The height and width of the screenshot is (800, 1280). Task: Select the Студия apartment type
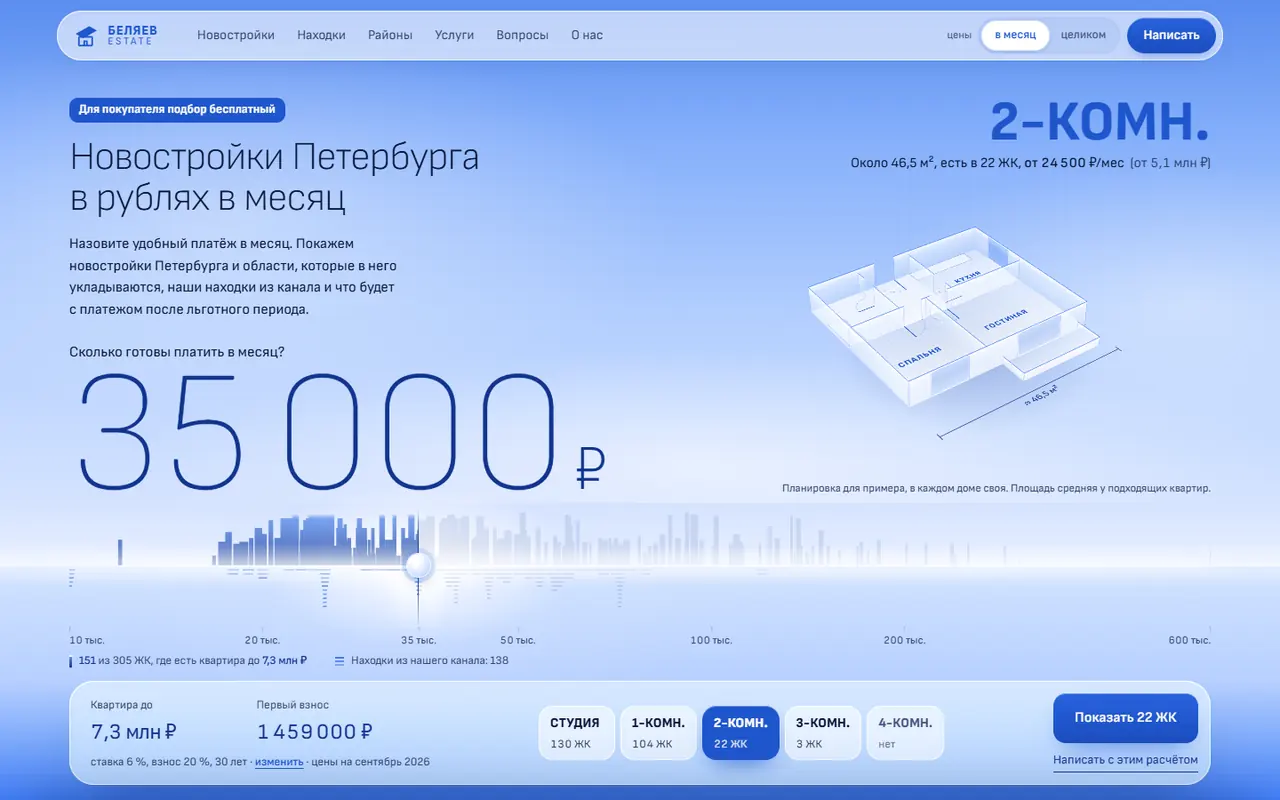pos(575,733)
